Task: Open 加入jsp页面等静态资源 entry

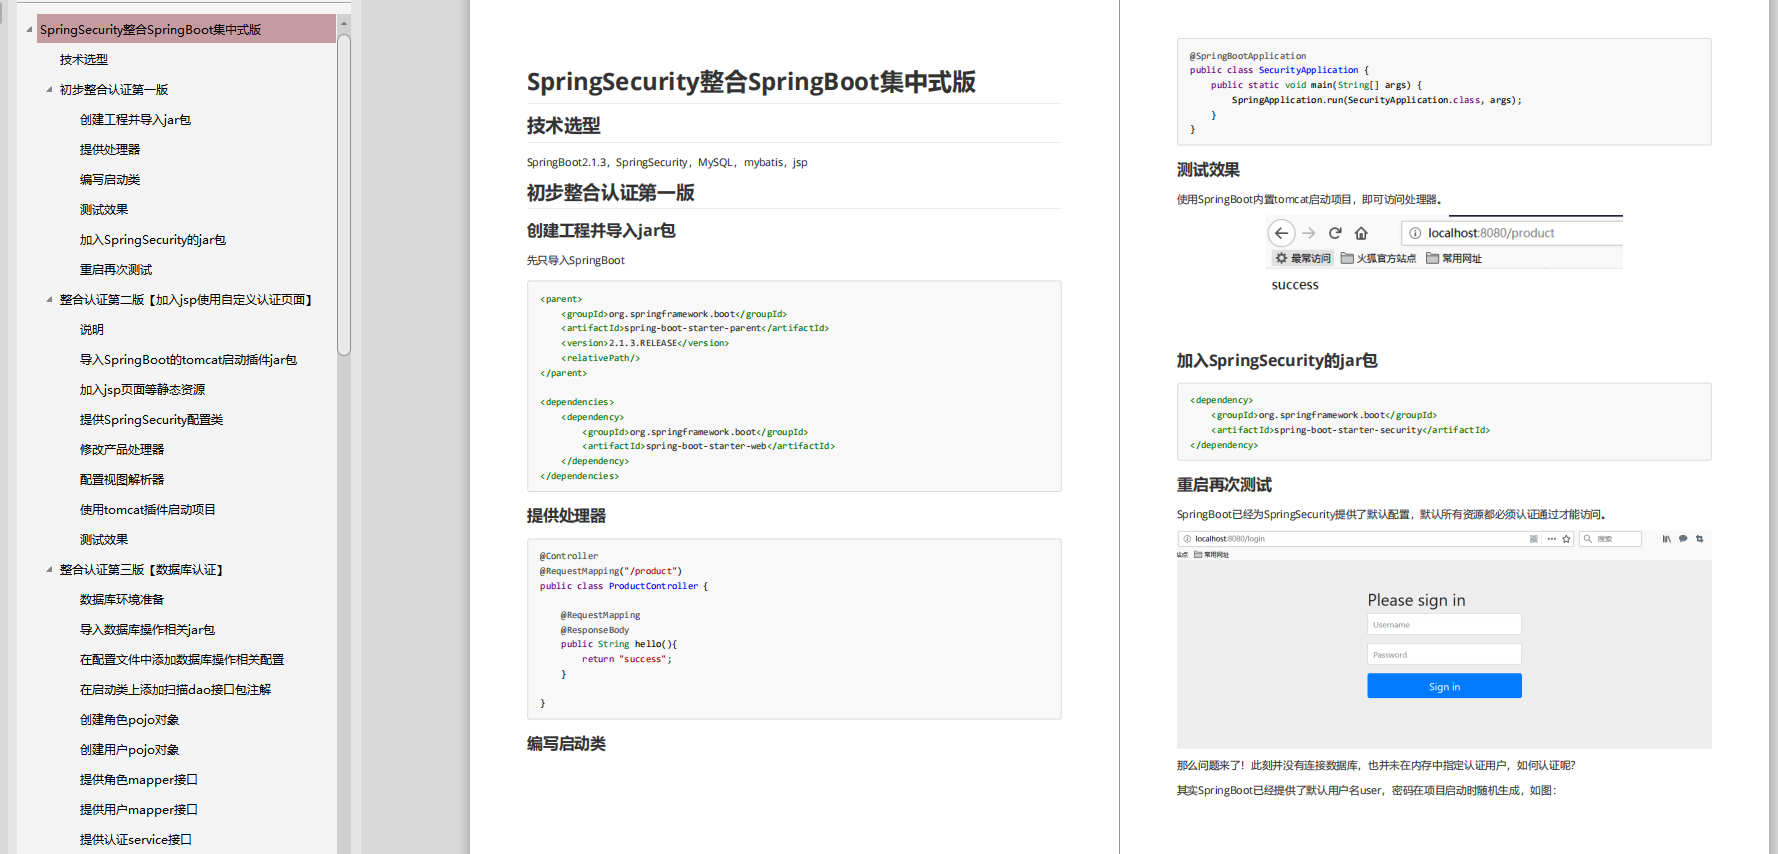Action: click(142, 390)
